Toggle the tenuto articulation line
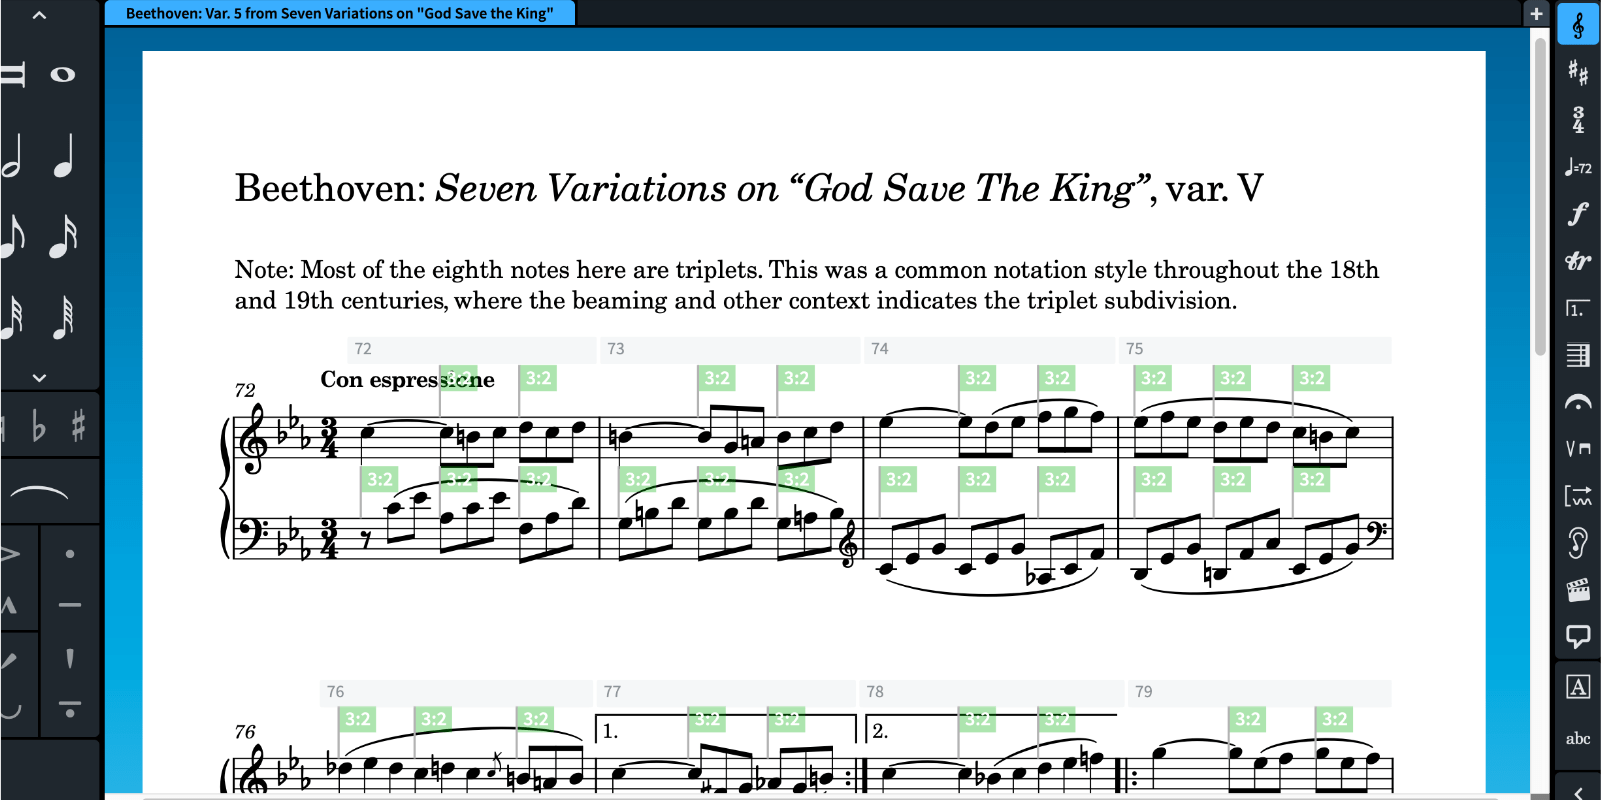The width and height of the screenshot is (1601, 800). click(70, 605)
